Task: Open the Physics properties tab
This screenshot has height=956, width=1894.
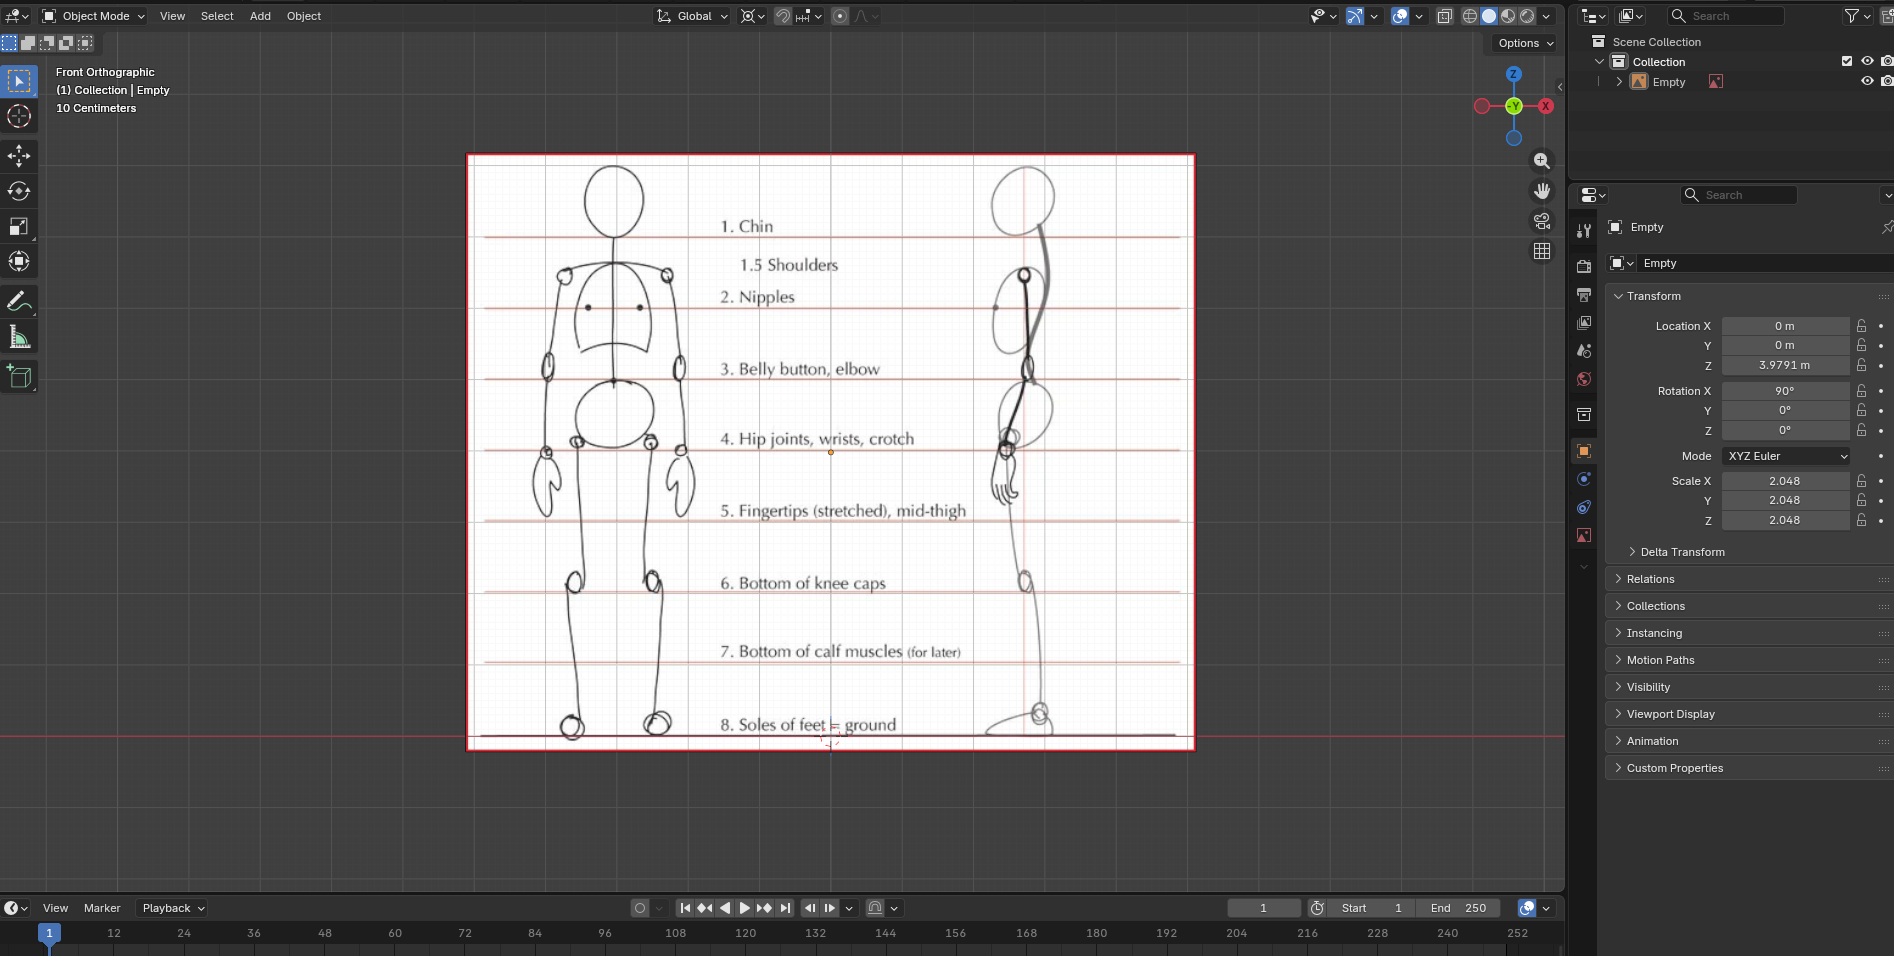Action: click(1584, 479)
